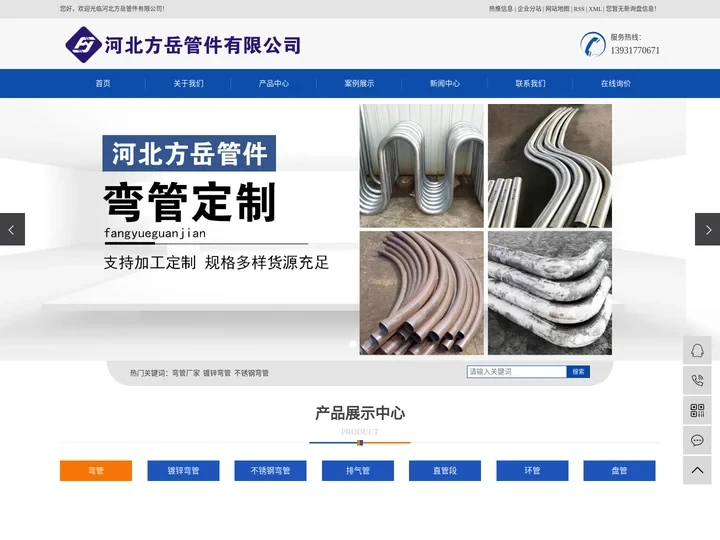
Task: Open the 首页 navigation item
Action: point(103,84)
